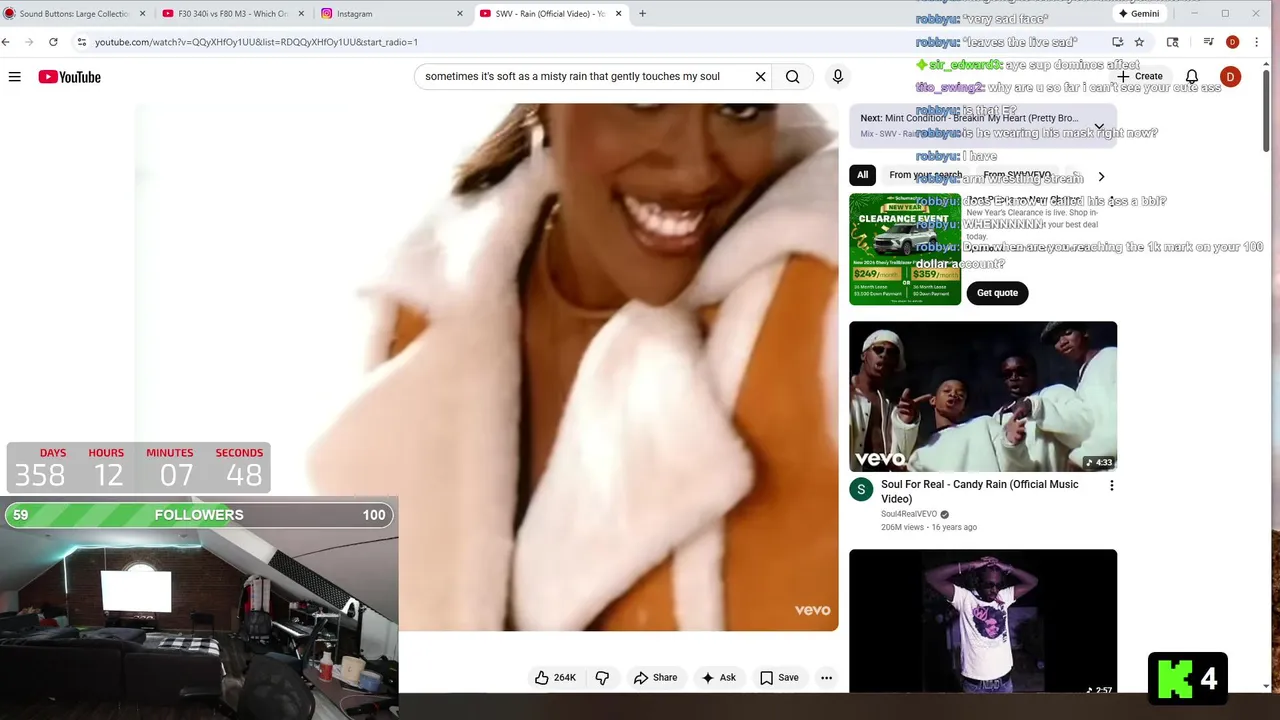Click the address bar URL
1280x720 pixels.
[256, 42]
